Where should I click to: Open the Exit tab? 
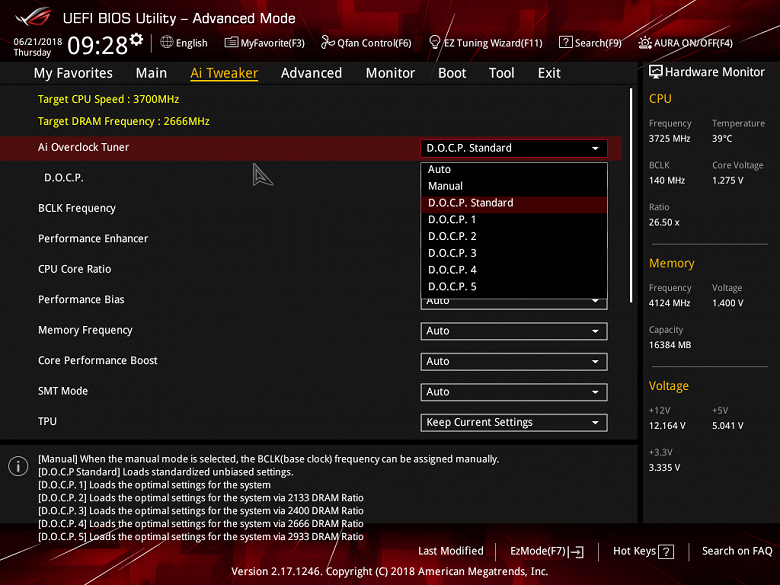point(549,73)
